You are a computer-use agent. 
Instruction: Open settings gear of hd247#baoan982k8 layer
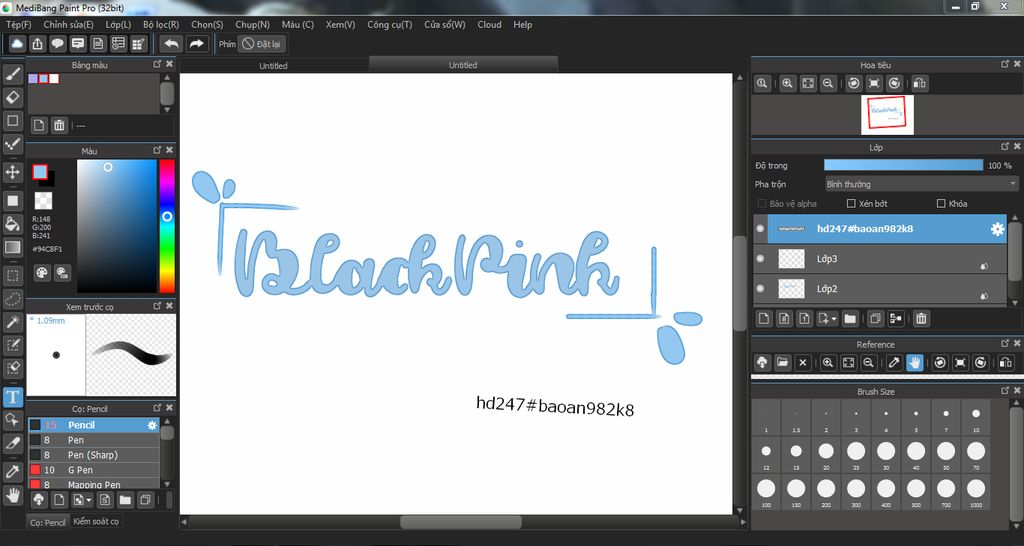click(x=997, y=229)
